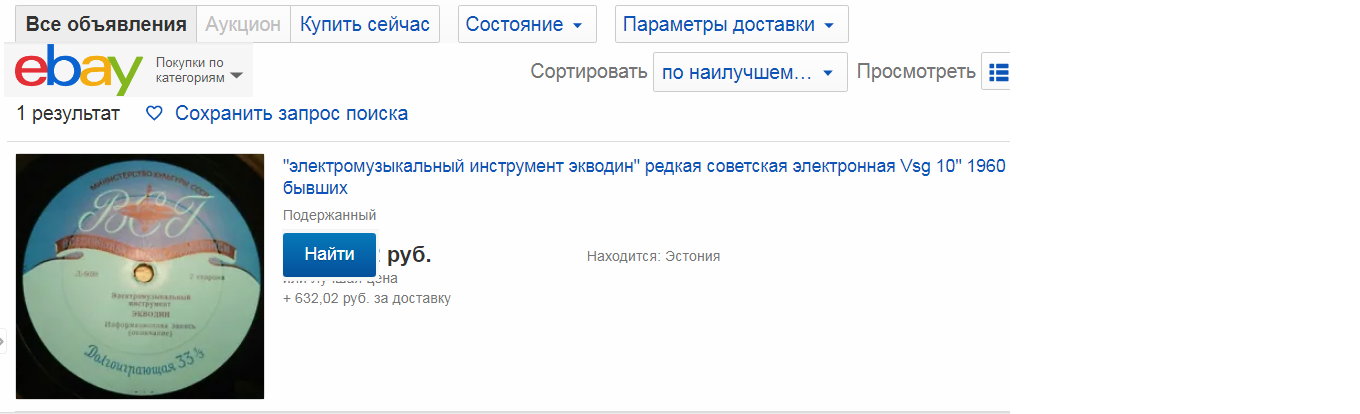
Task: Expand the Параметры доставки dropdown
Action: coord(731,25)
